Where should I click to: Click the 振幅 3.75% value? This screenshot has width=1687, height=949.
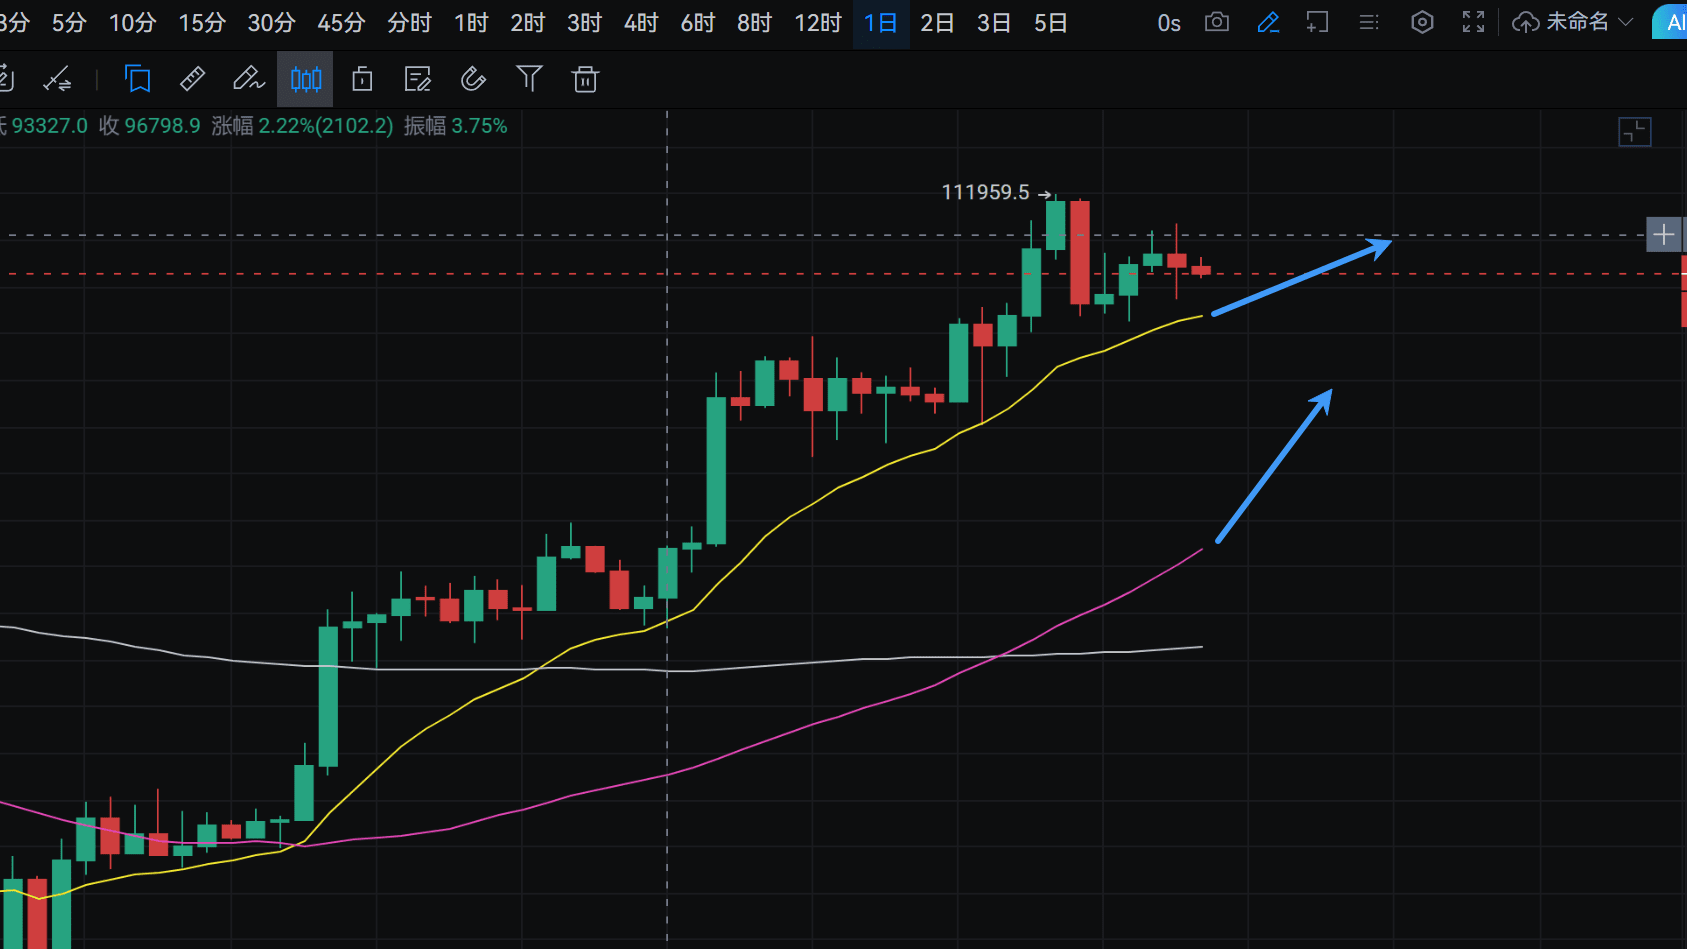click(x=455, y=126)
